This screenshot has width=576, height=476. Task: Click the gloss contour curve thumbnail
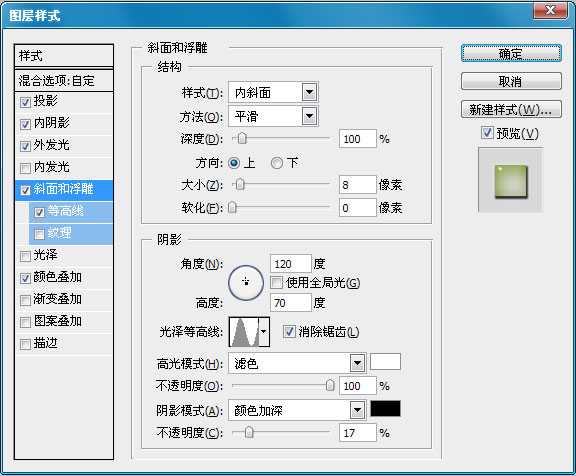(244, 332)
